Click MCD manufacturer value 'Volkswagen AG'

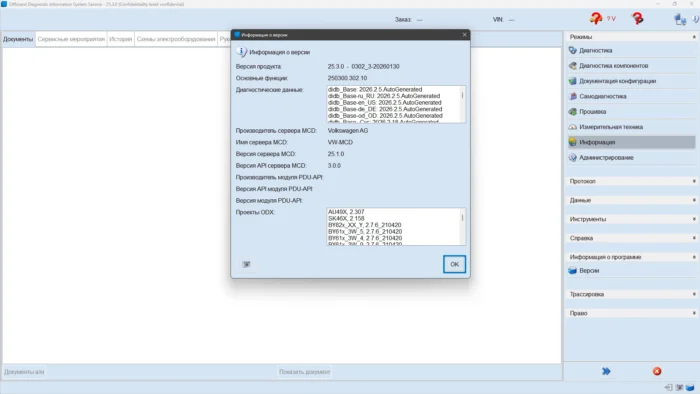coord(348,131)
